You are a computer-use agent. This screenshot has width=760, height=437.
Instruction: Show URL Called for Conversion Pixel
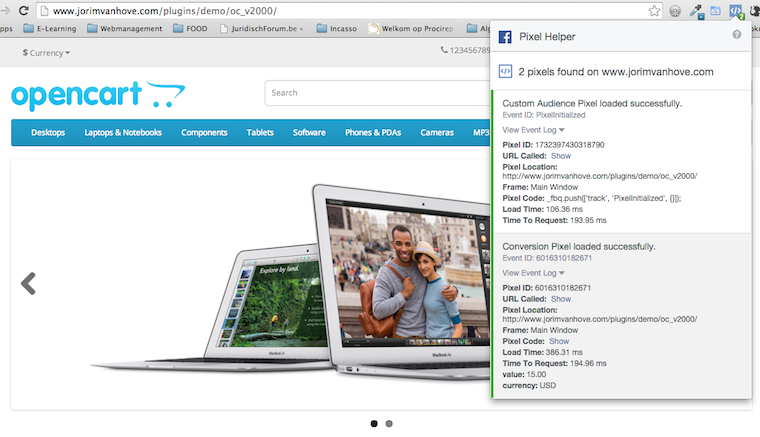point(561,299)
